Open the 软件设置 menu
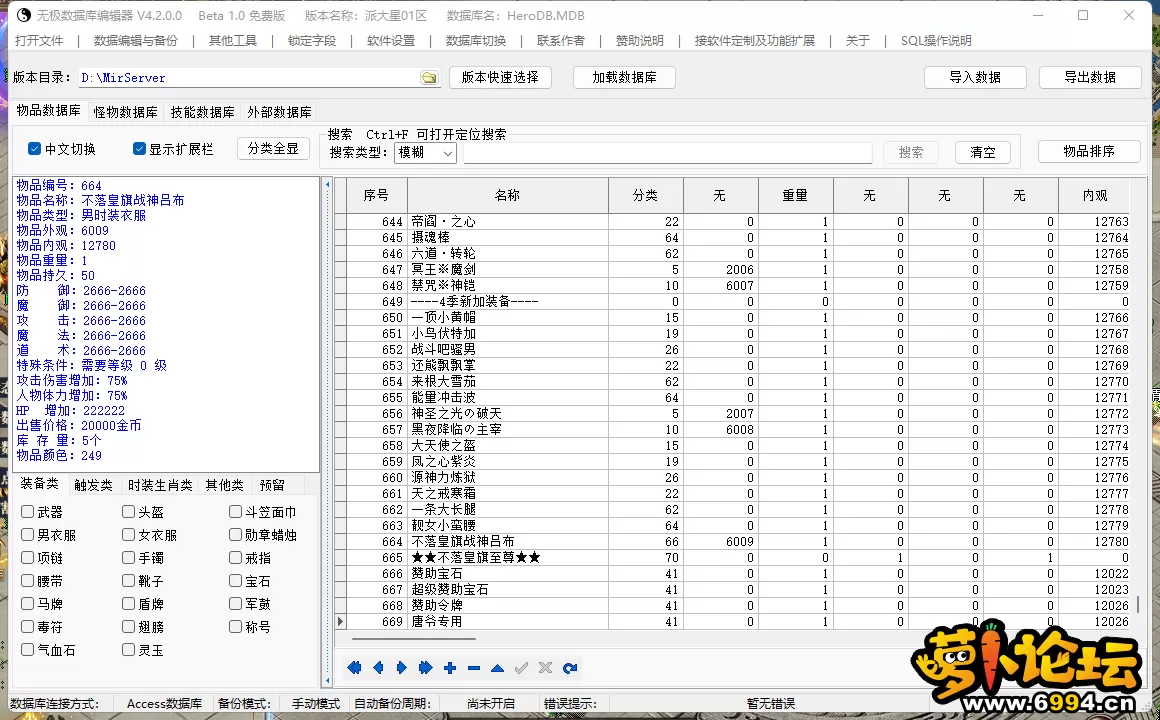 (391, 41)
